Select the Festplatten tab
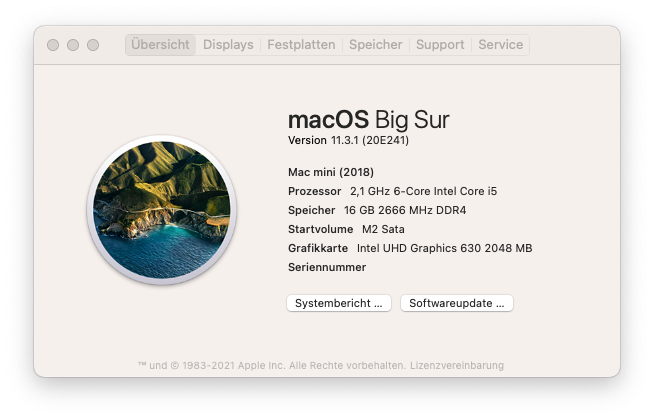Screen dimensions: 654x419 [x=301, y=45]
